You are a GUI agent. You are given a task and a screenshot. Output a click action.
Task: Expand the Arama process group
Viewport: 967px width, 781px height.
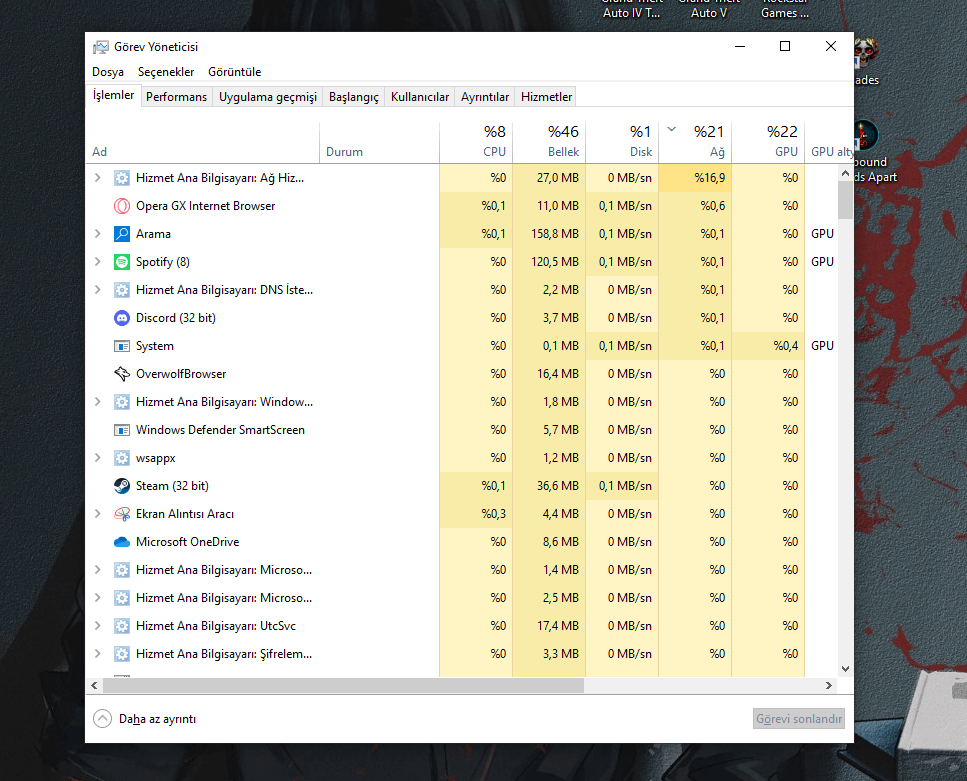pyautogui.click(x=97, y=234)
